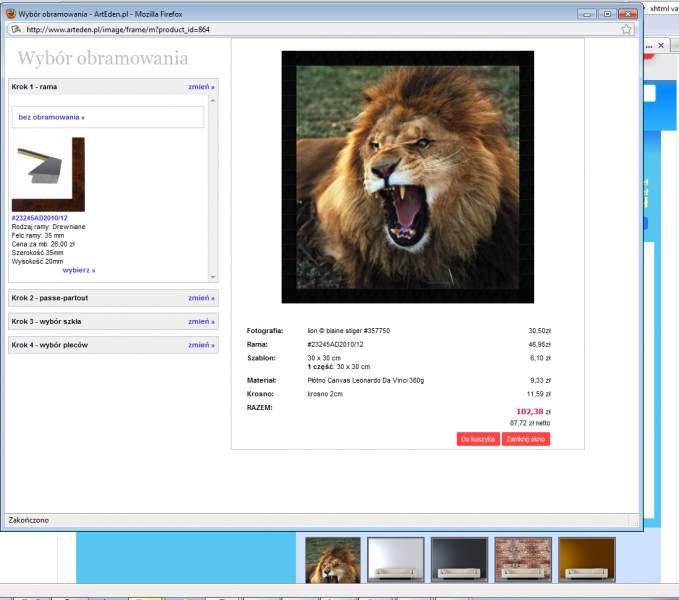Add to cart with 'Do koszyka' button
Viewport: 679px width, 600px height.
(477, 439)
